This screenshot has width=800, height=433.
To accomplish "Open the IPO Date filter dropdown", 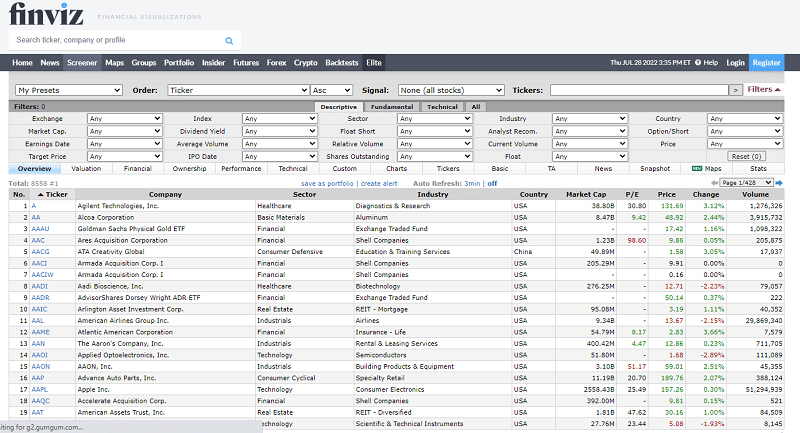I will coord(280,157).
